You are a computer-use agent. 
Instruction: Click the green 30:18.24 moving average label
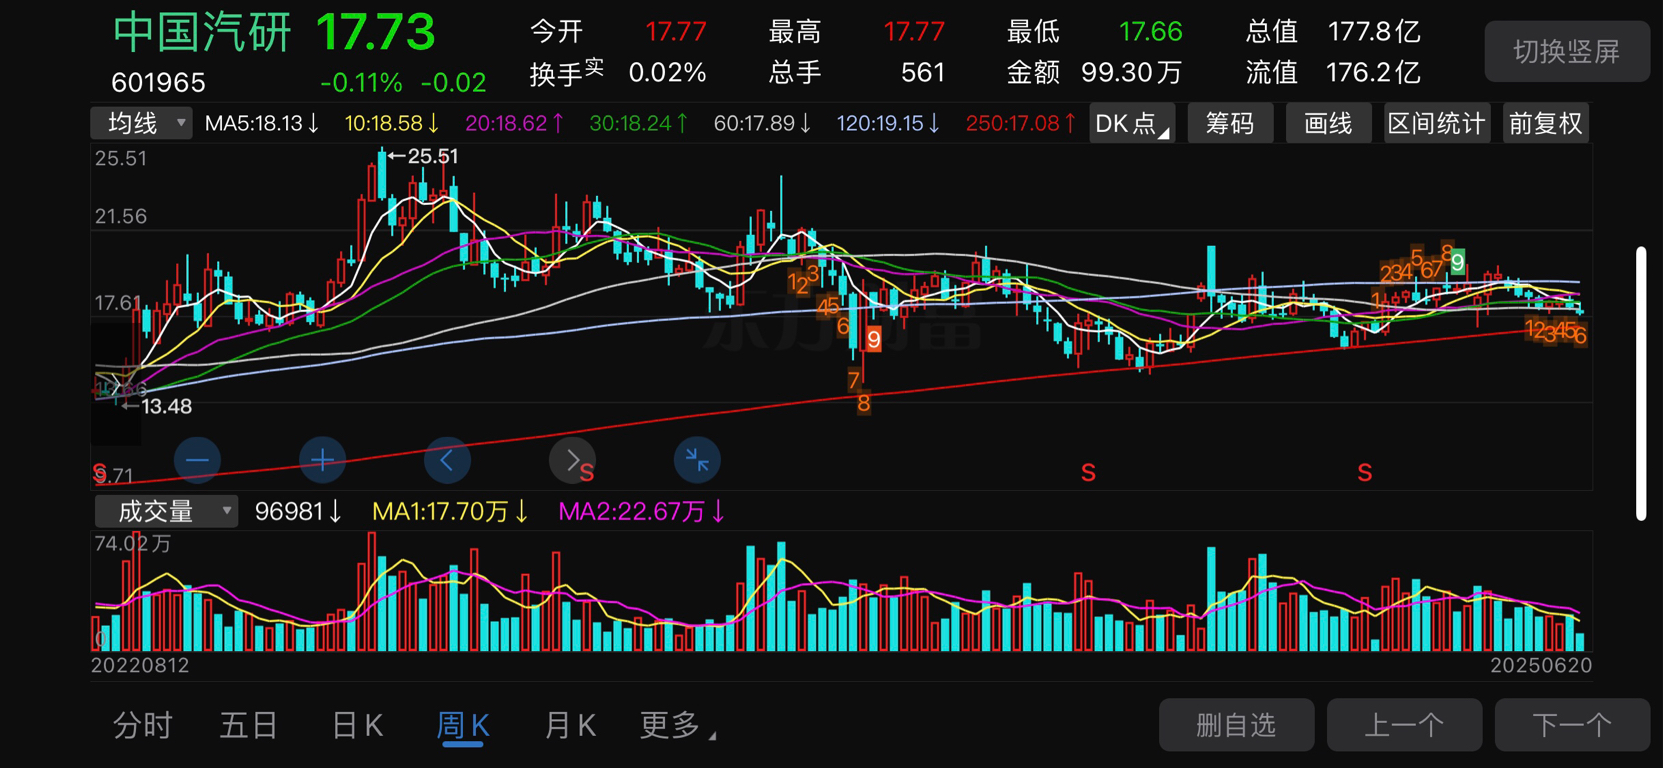[638, 123]
